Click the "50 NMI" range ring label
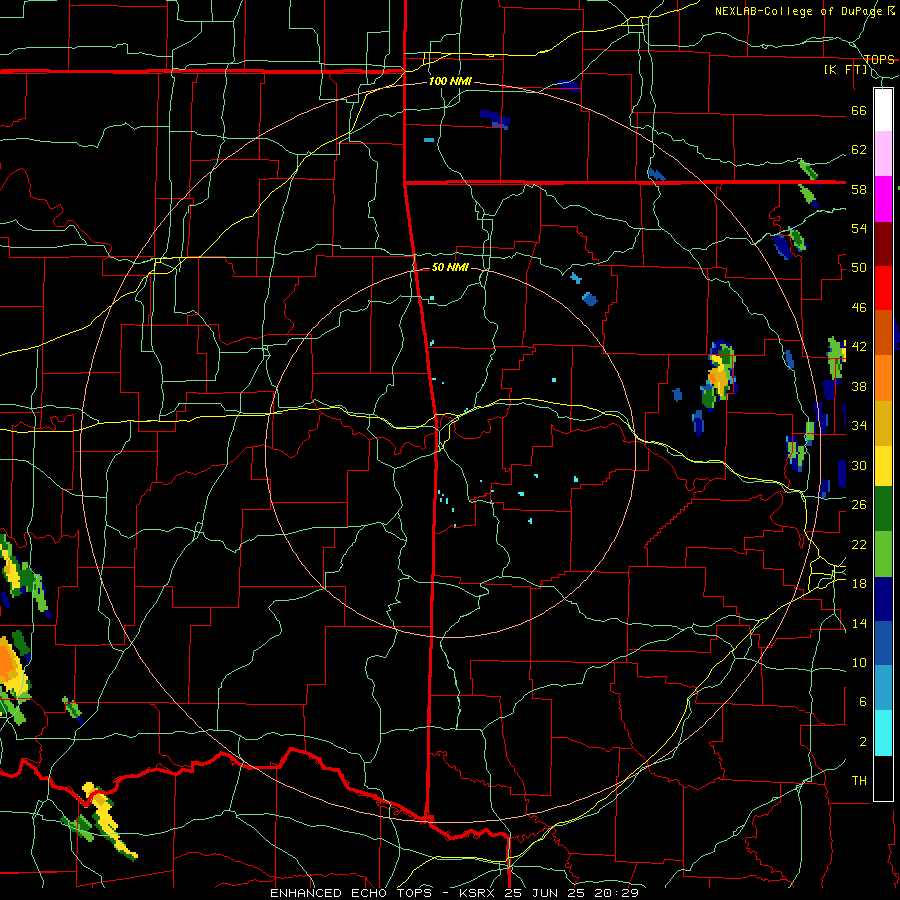Viewport: 900px width, 900px height. [450, 267]
